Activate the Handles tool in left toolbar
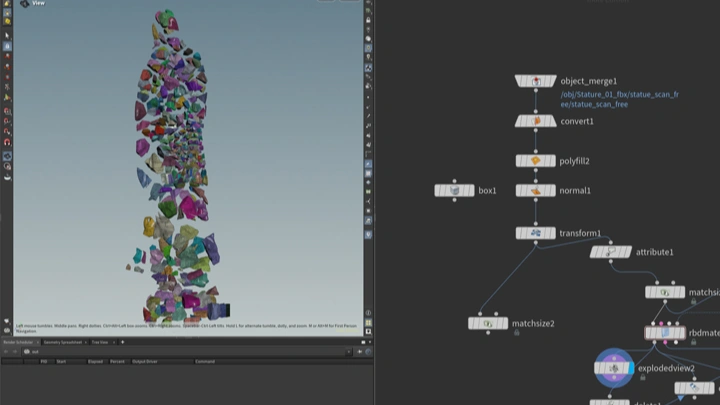720x405 pixels. pyautogui.click(x=7, y=97)
